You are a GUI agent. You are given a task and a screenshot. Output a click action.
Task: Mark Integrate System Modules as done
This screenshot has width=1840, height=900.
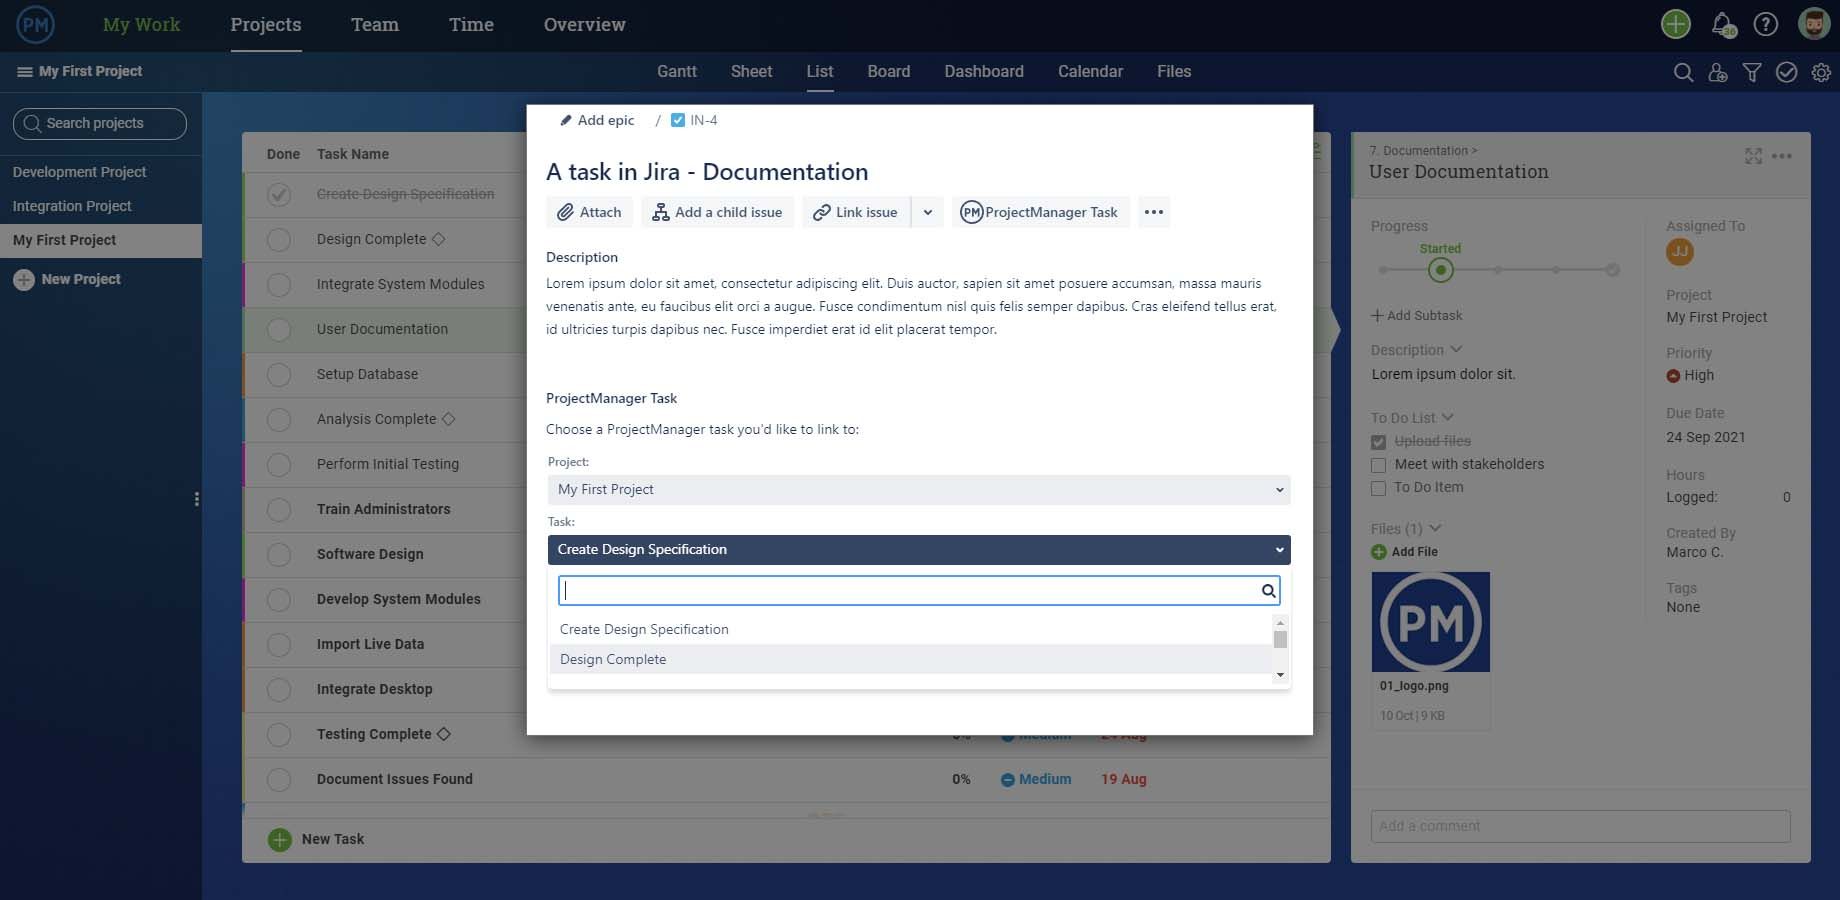coord(279,285)
